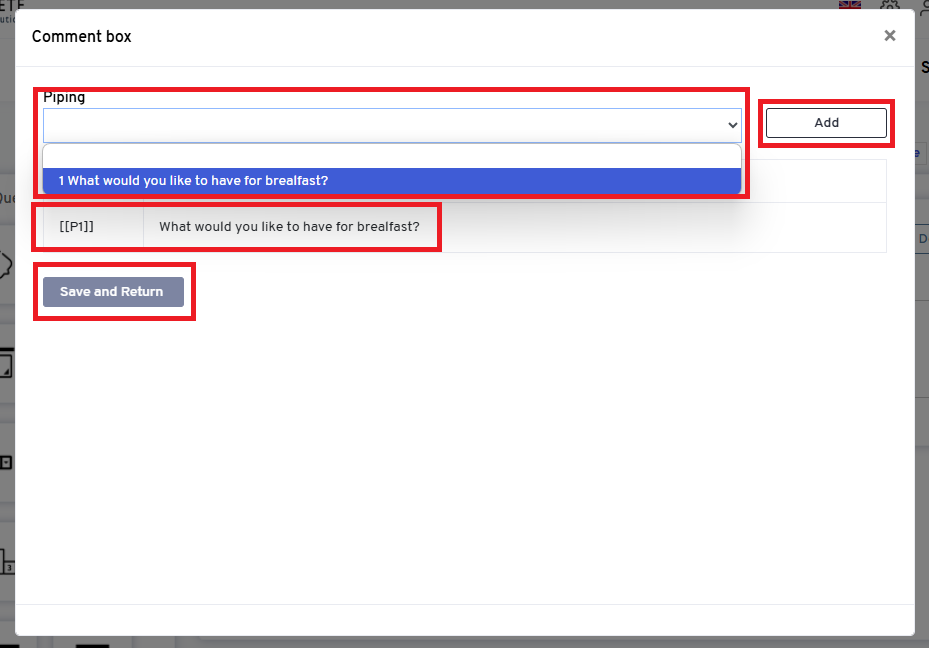
Task: Close the Comment box dialog
Action: [889, 36]
